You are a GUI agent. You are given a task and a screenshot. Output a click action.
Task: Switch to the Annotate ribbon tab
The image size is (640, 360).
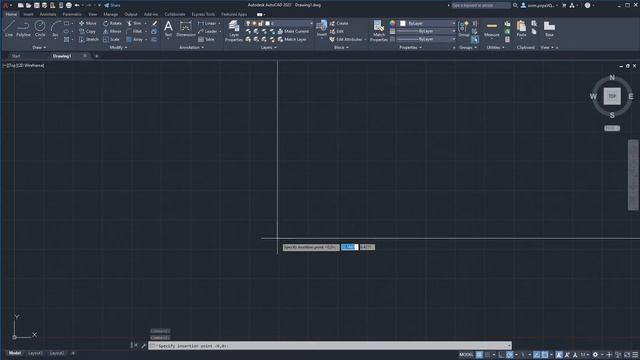[48, 14]
